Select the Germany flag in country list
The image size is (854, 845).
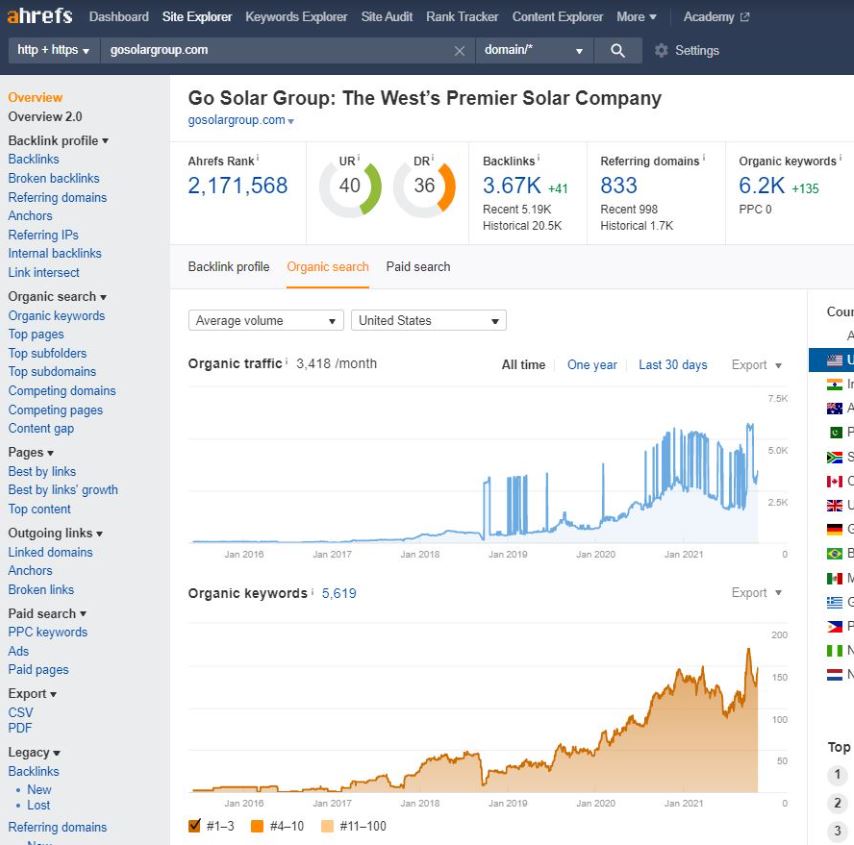(x=834, y=529)
